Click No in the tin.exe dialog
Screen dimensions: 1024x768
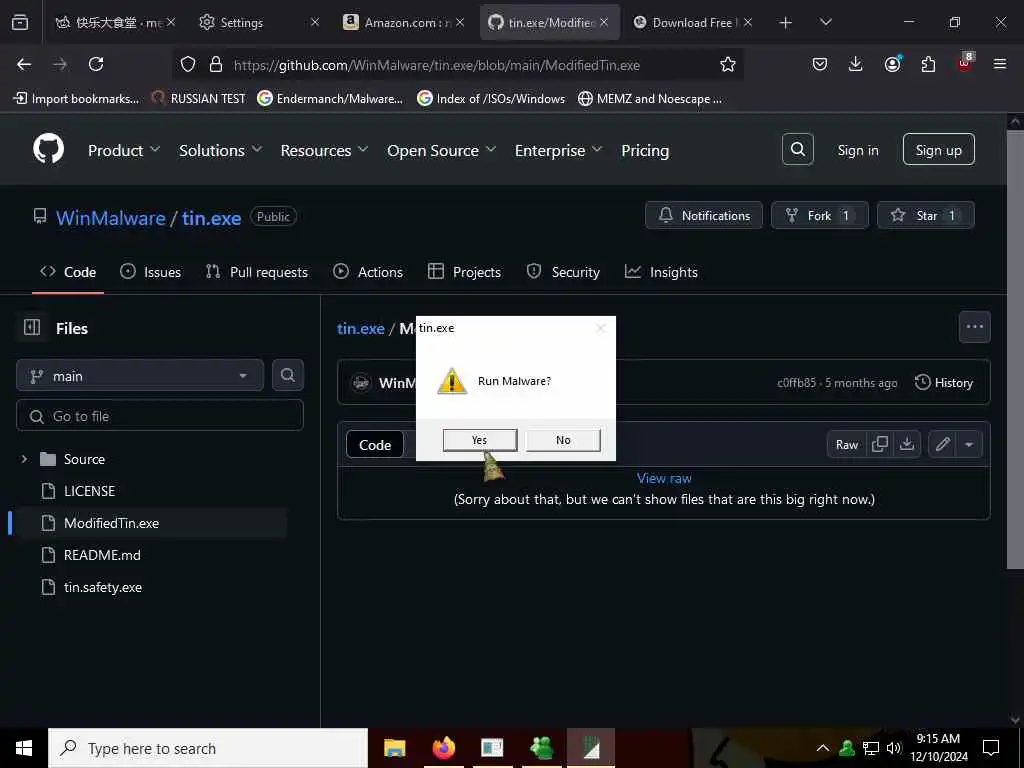[x=563, y=440]
